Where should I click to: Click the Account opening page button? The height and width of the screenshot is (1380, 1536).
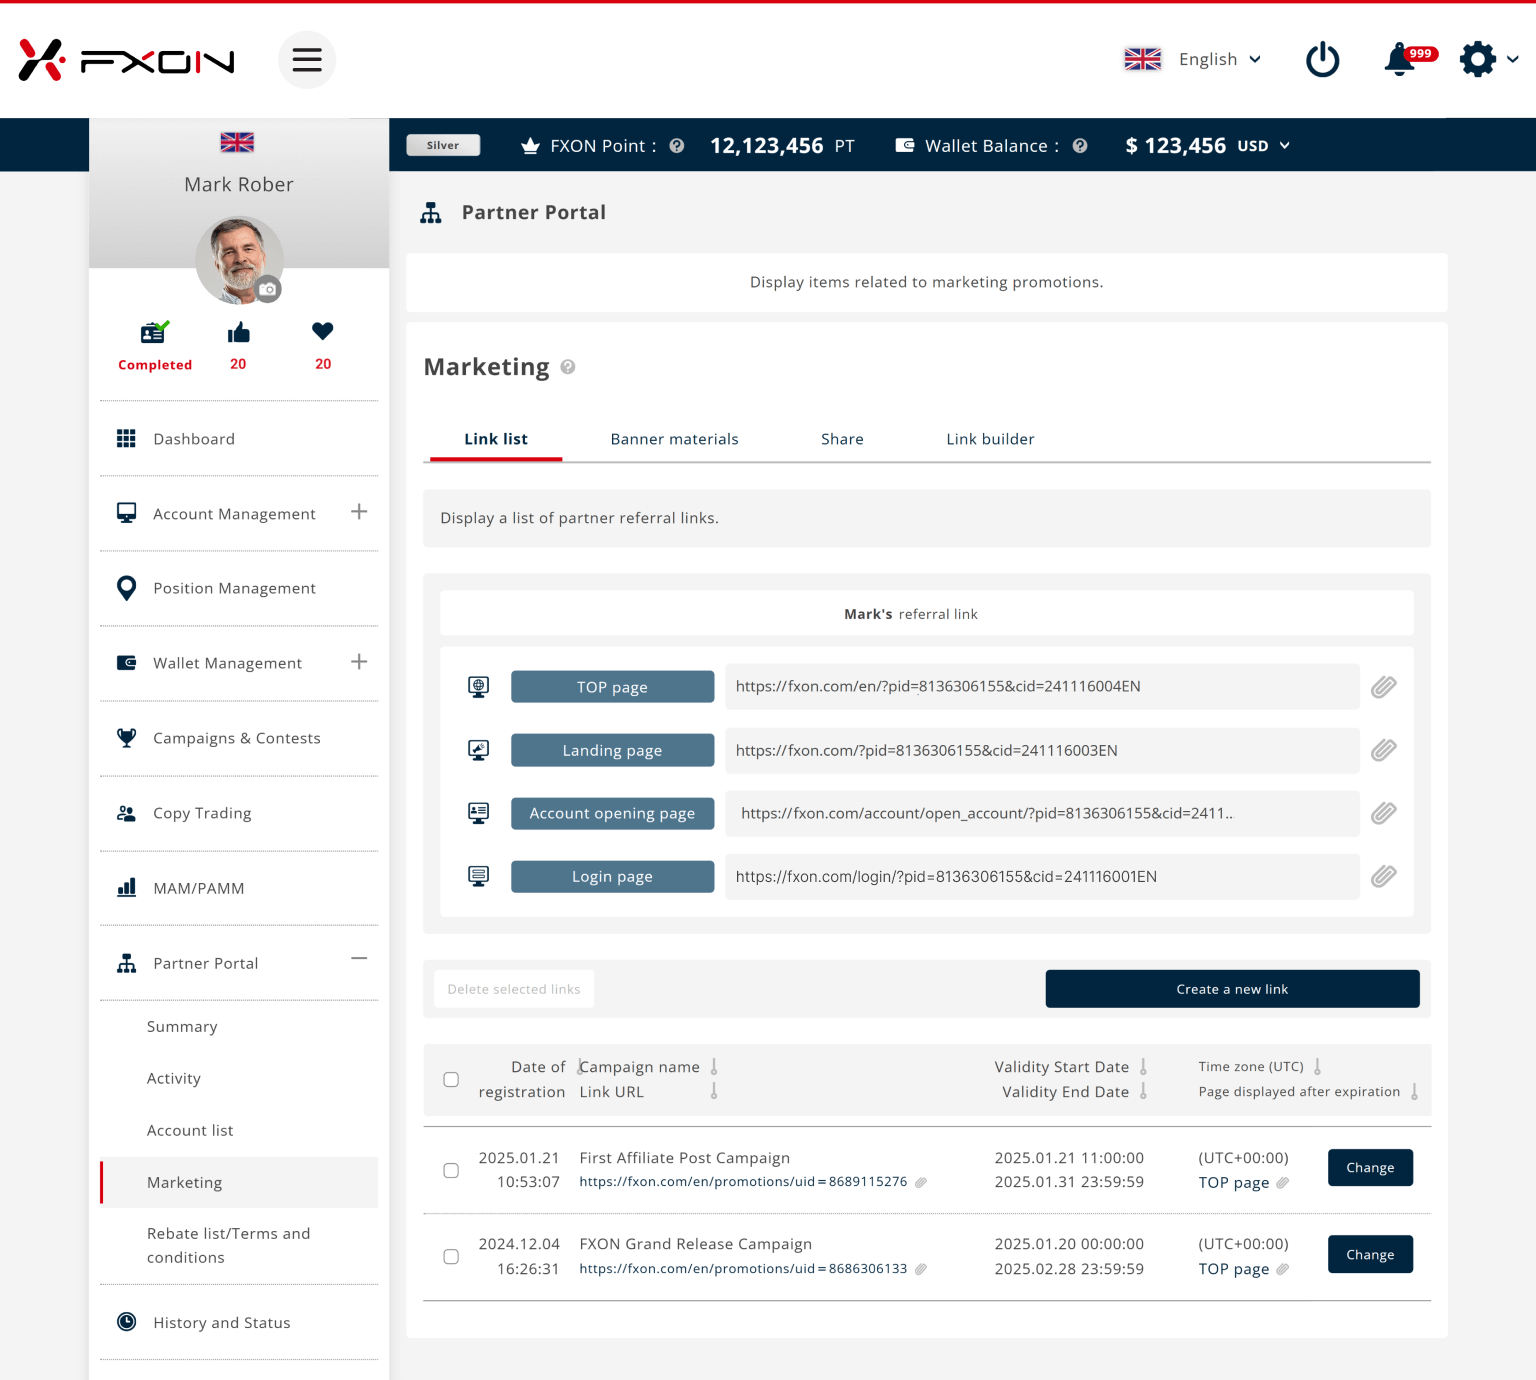point(612,813)
